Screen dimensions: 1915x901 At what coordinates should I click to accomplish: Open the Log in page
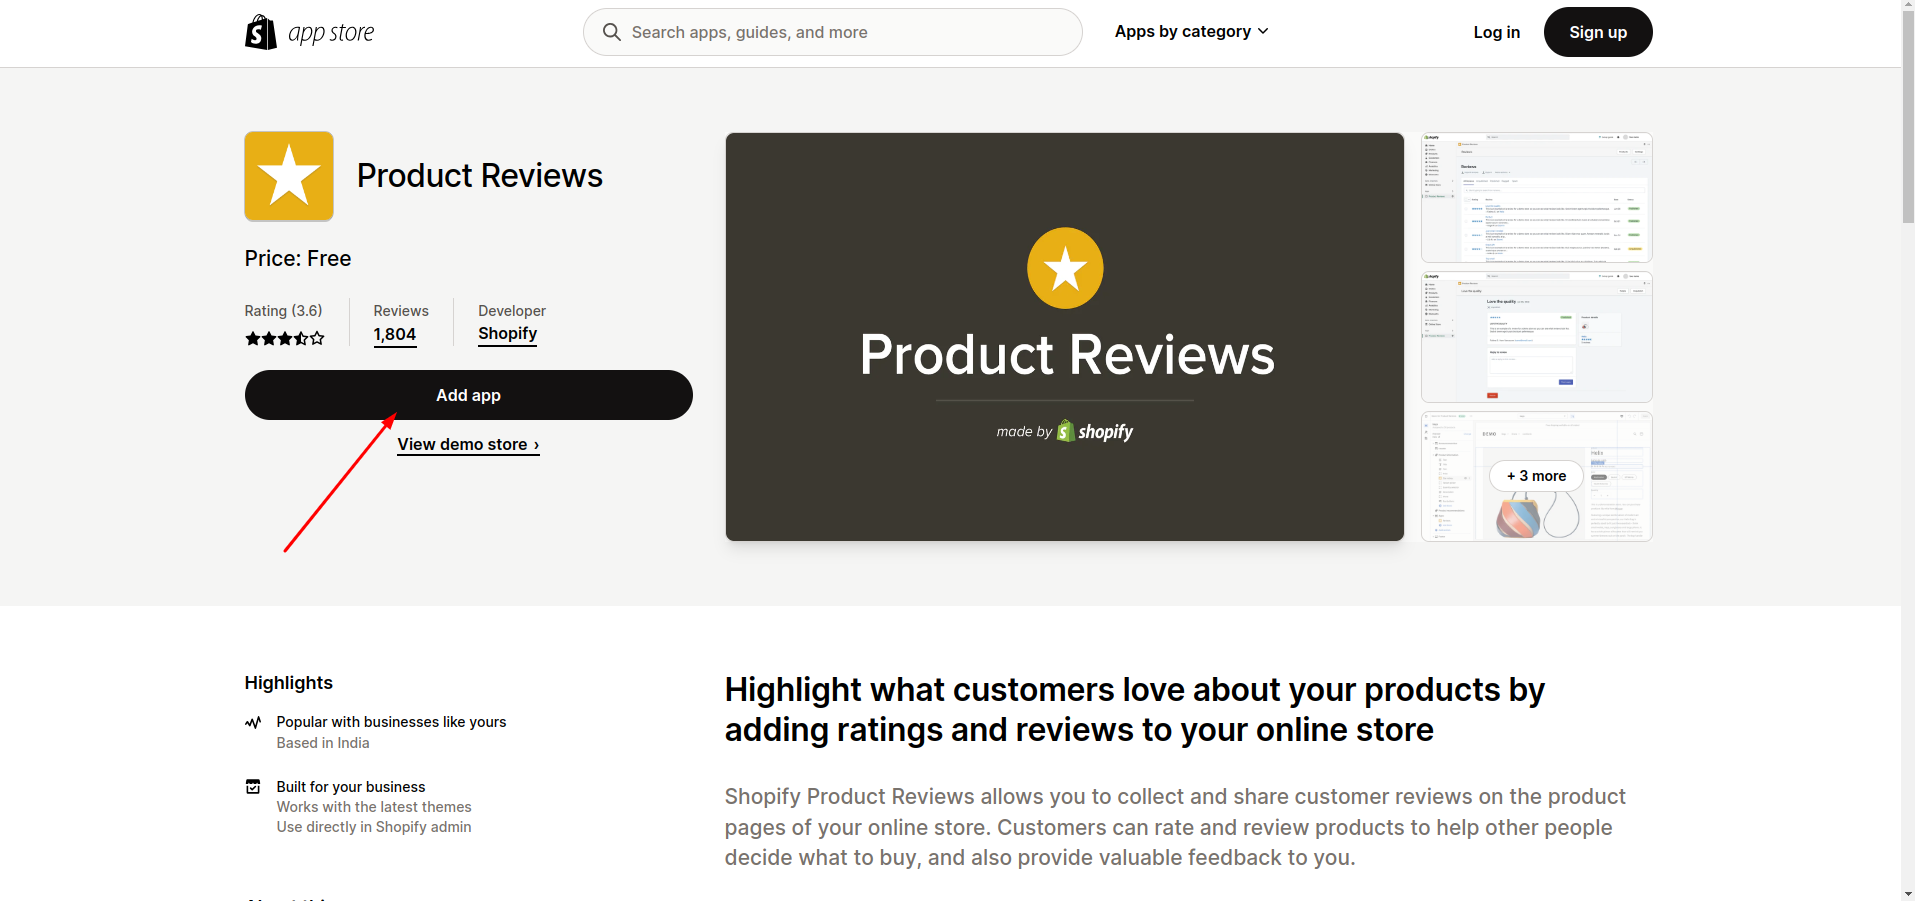[x=1496, y=32]
